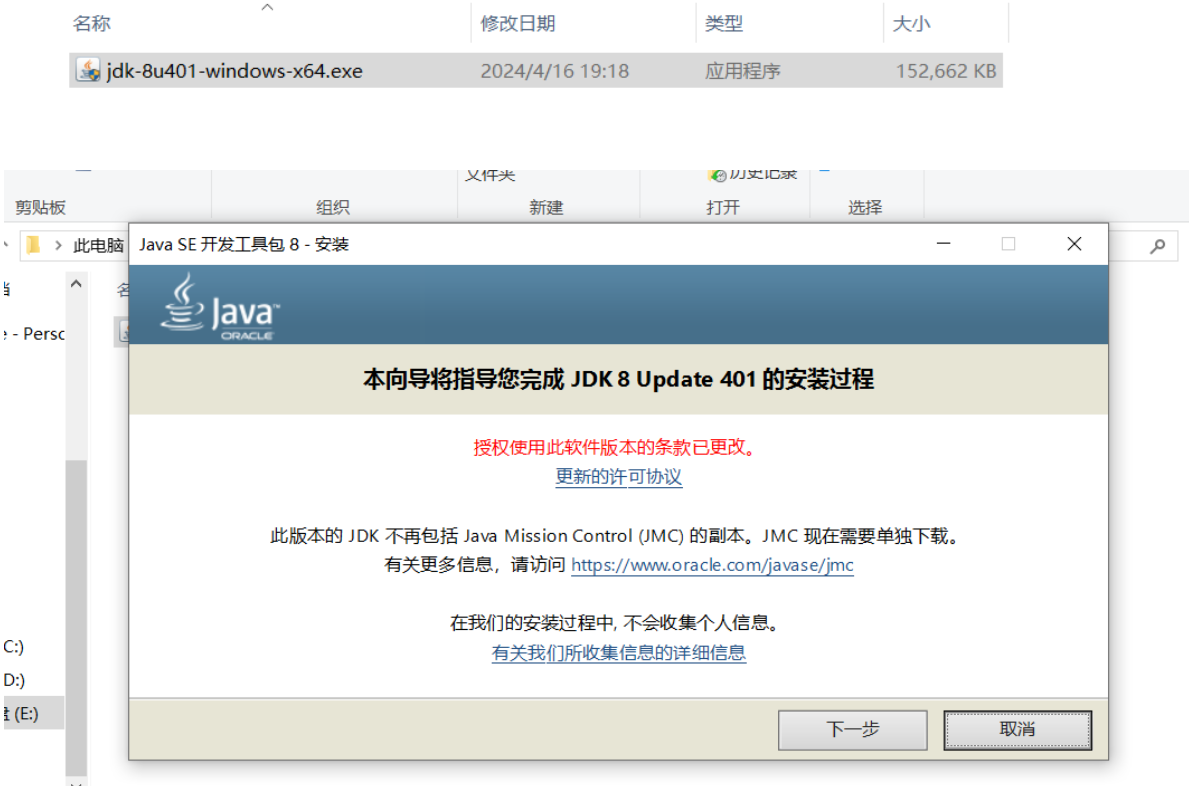Click the jdk installer file icon
Viewport: 1189px width, 786px height.
pos(88,70)
